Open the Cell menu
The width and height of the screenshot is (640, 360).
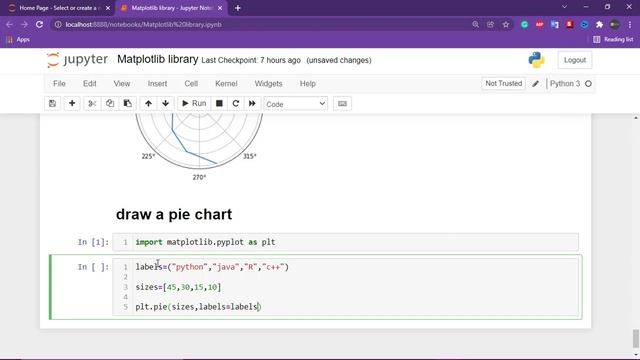coord(191,84)
